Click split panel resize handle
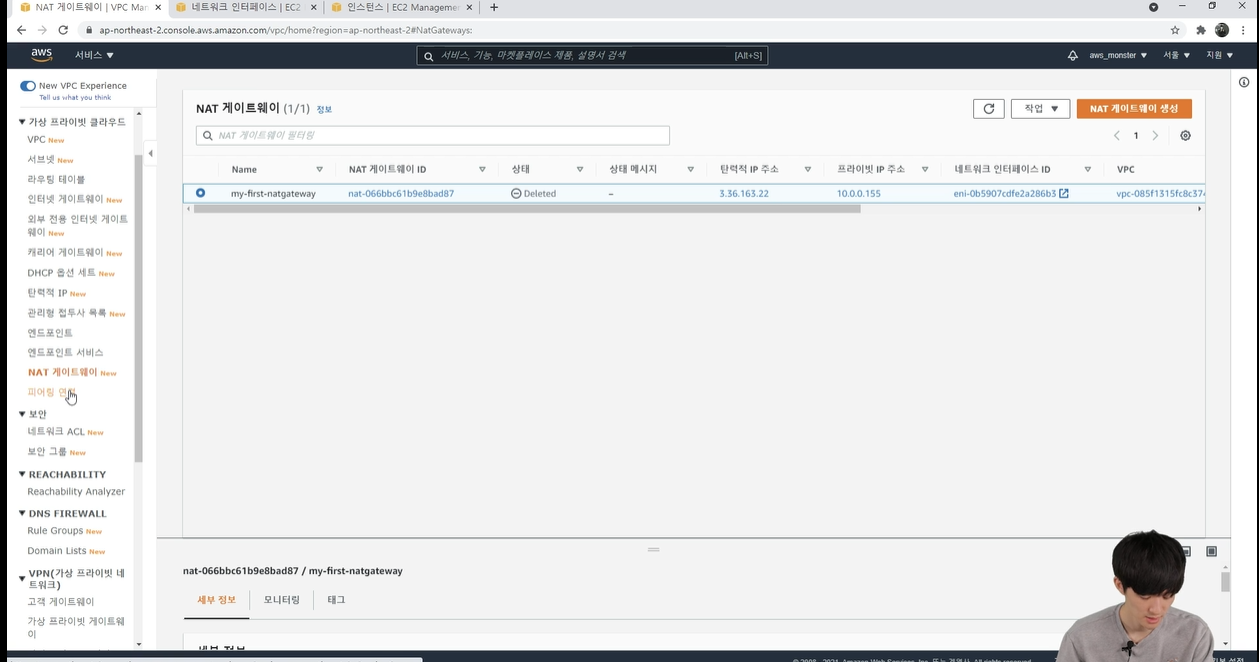Screen dimensions: 1259x662 [653, 549]
